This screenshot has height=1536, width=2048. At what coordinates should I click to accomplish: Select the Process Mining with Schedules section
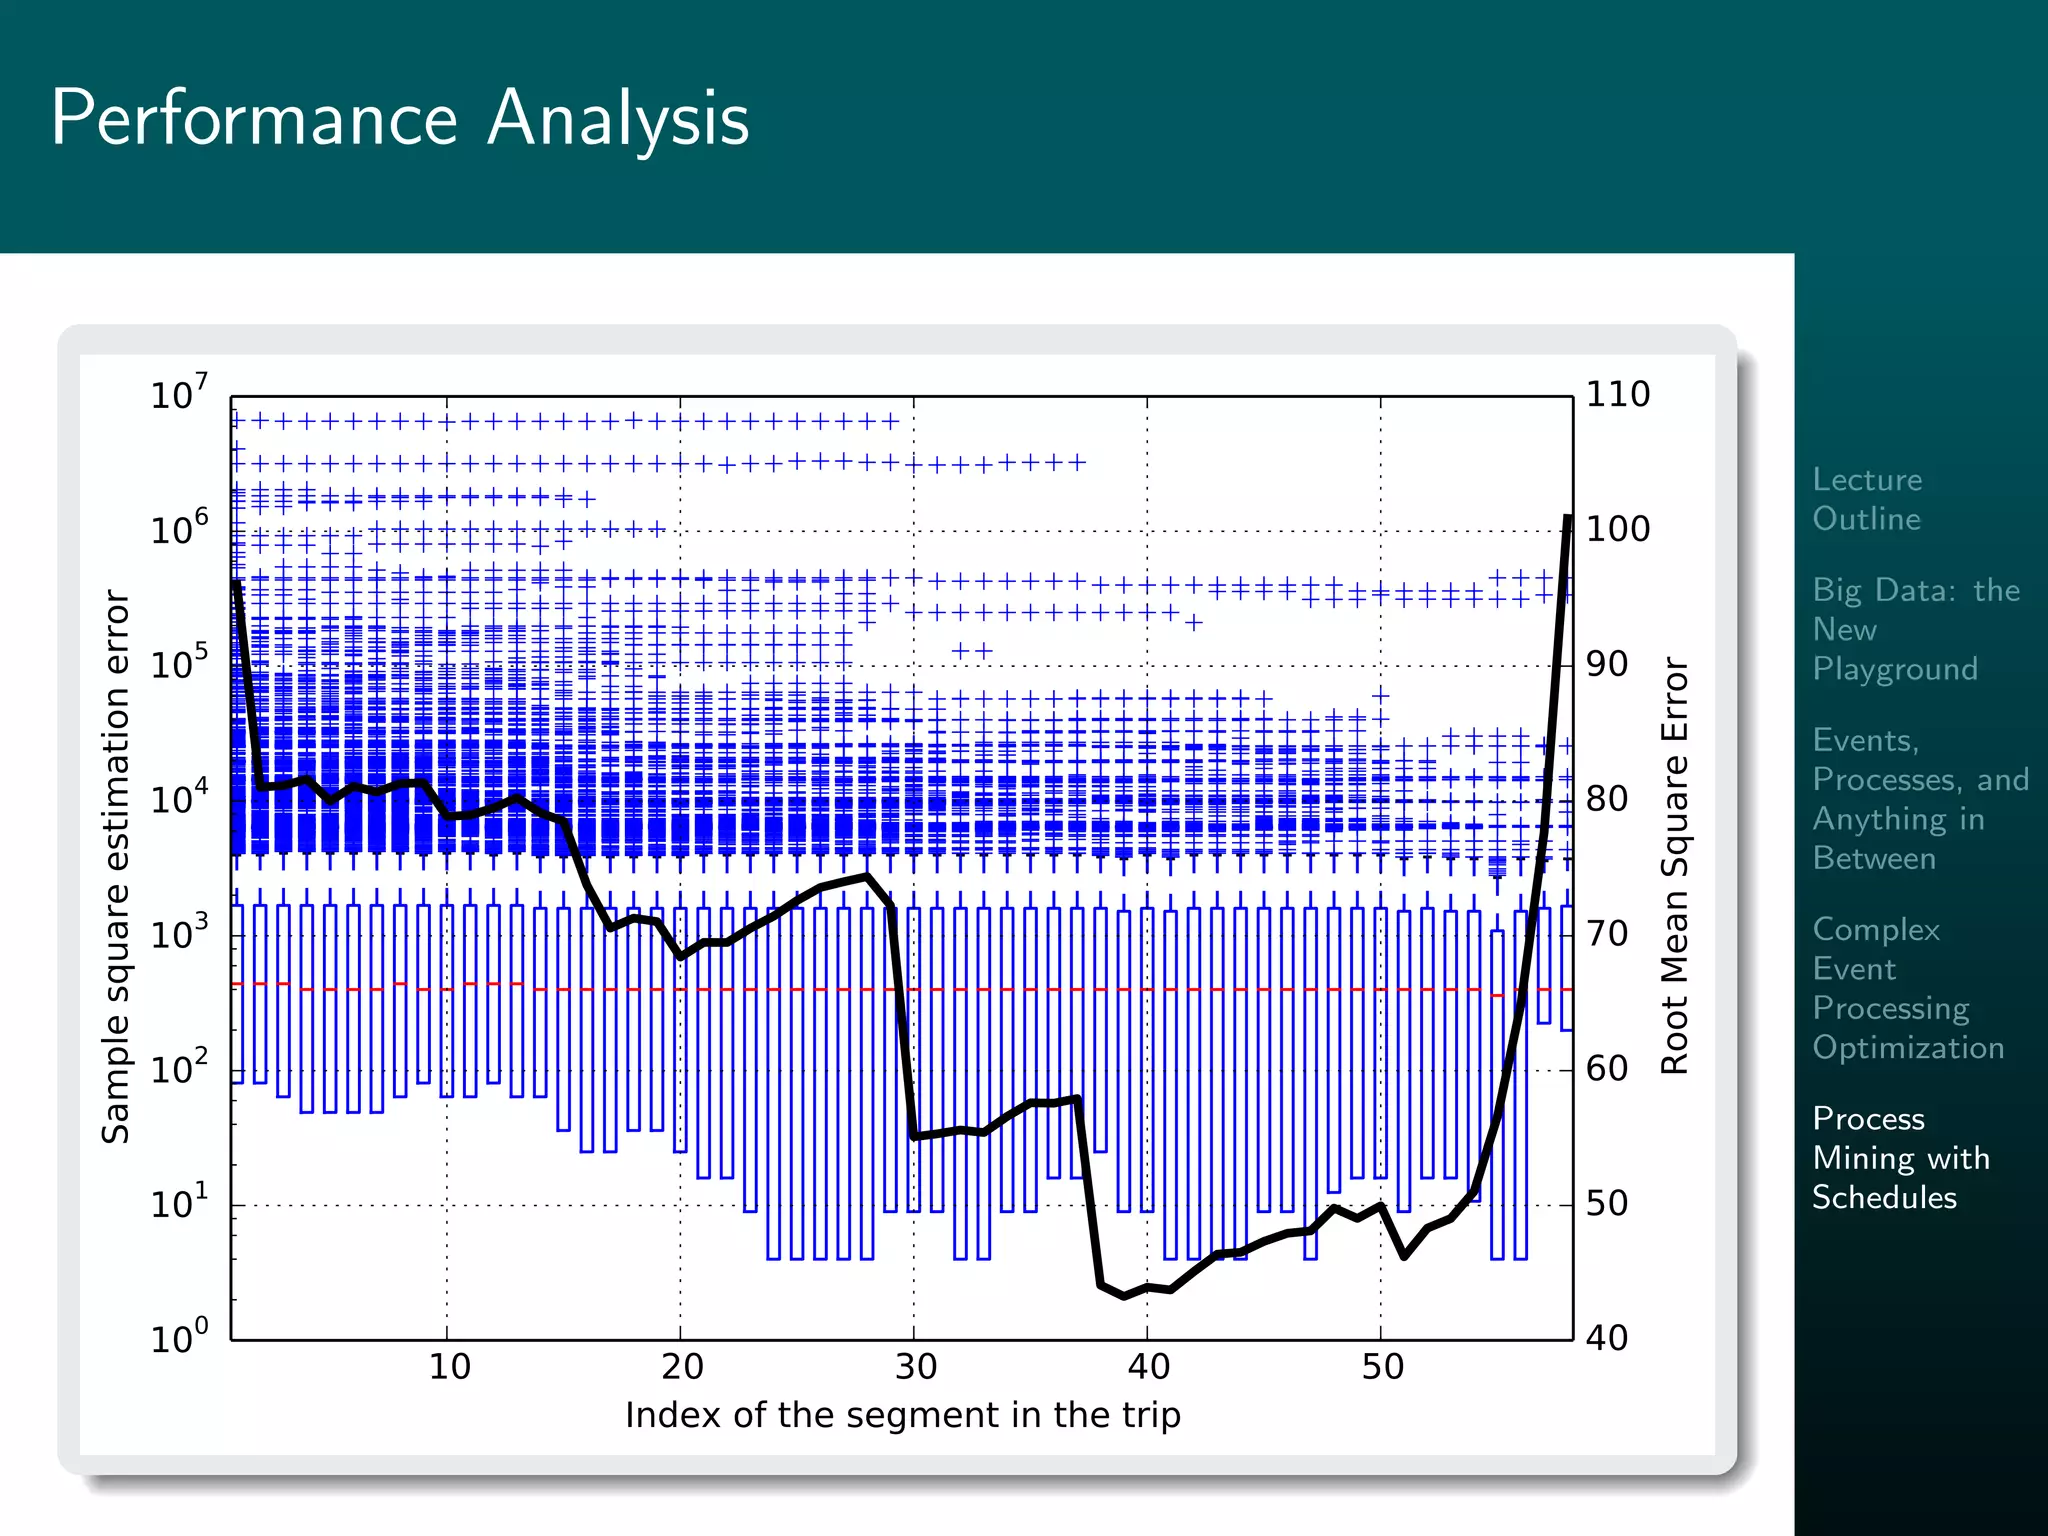[x=1900, y=1157]
